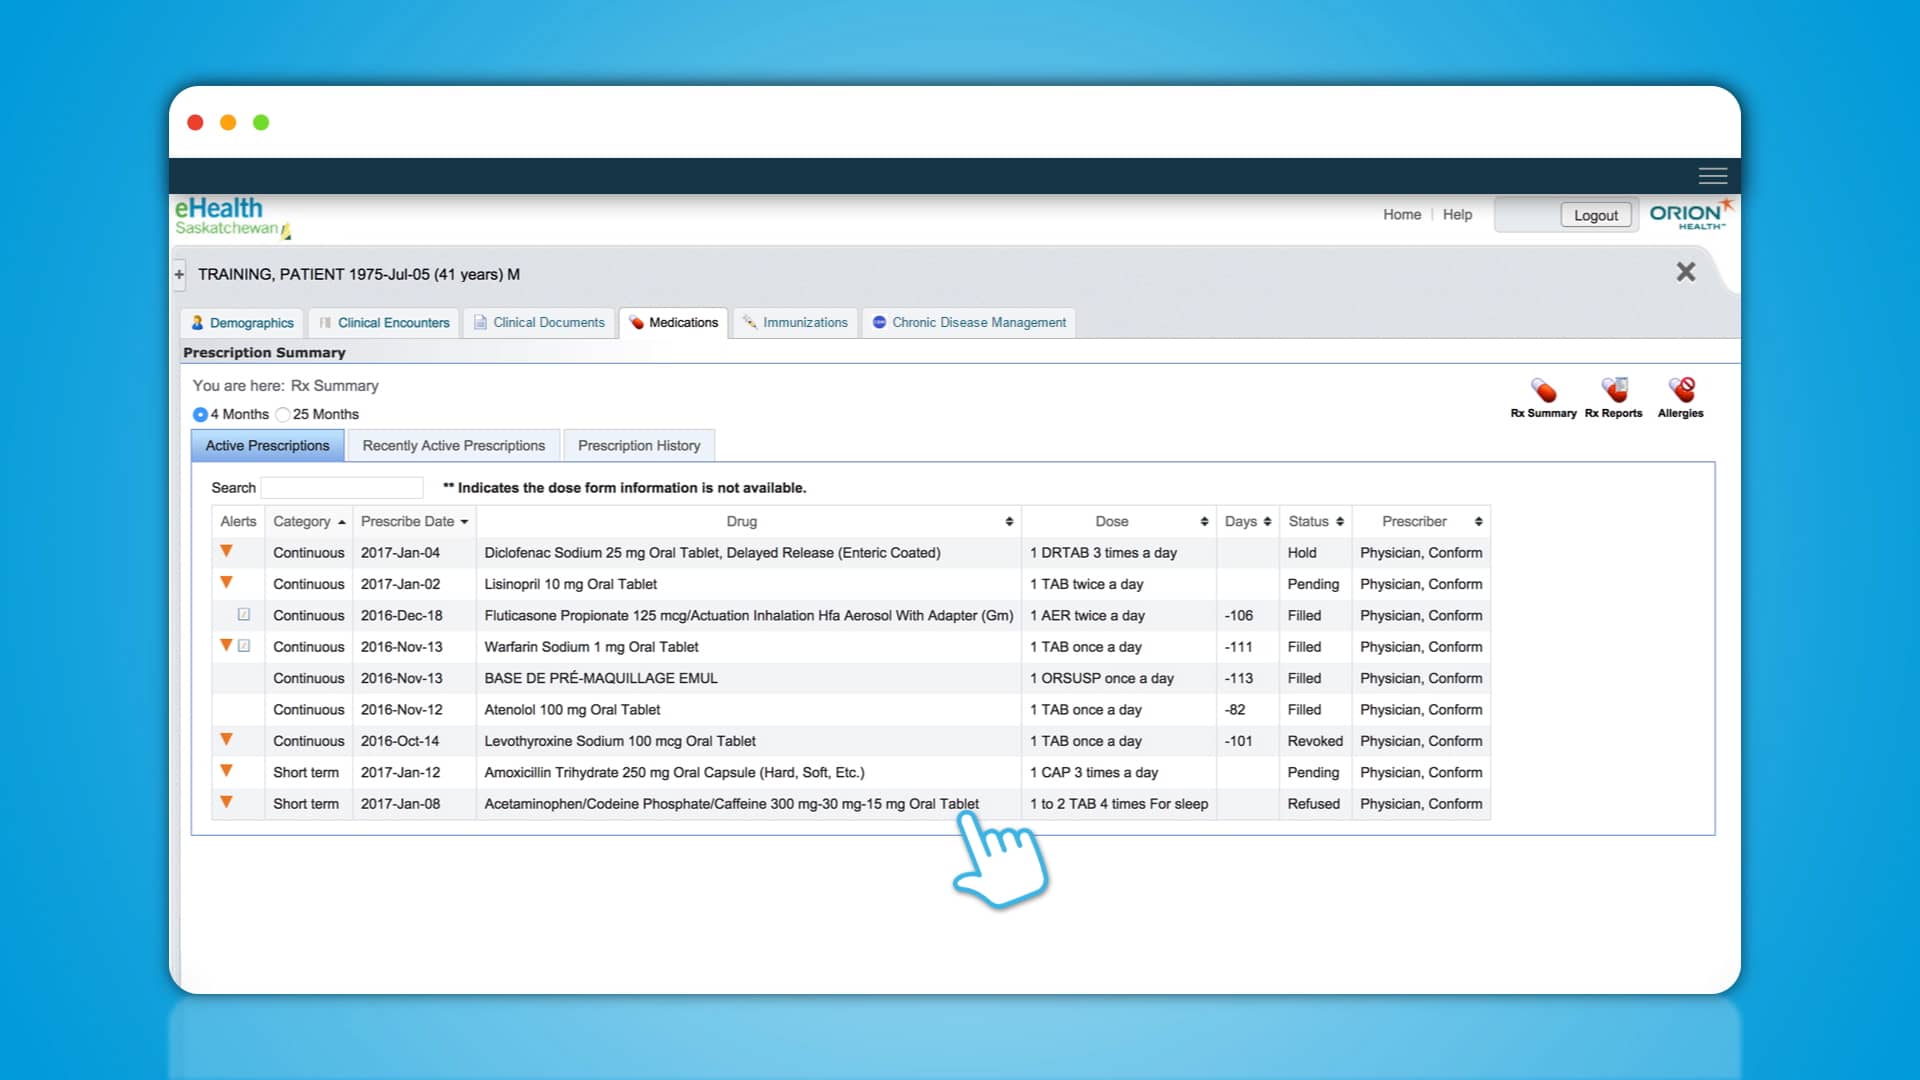Select the 4 Months radio button
1920x1080 pixels.
click(x=201, y=414)
